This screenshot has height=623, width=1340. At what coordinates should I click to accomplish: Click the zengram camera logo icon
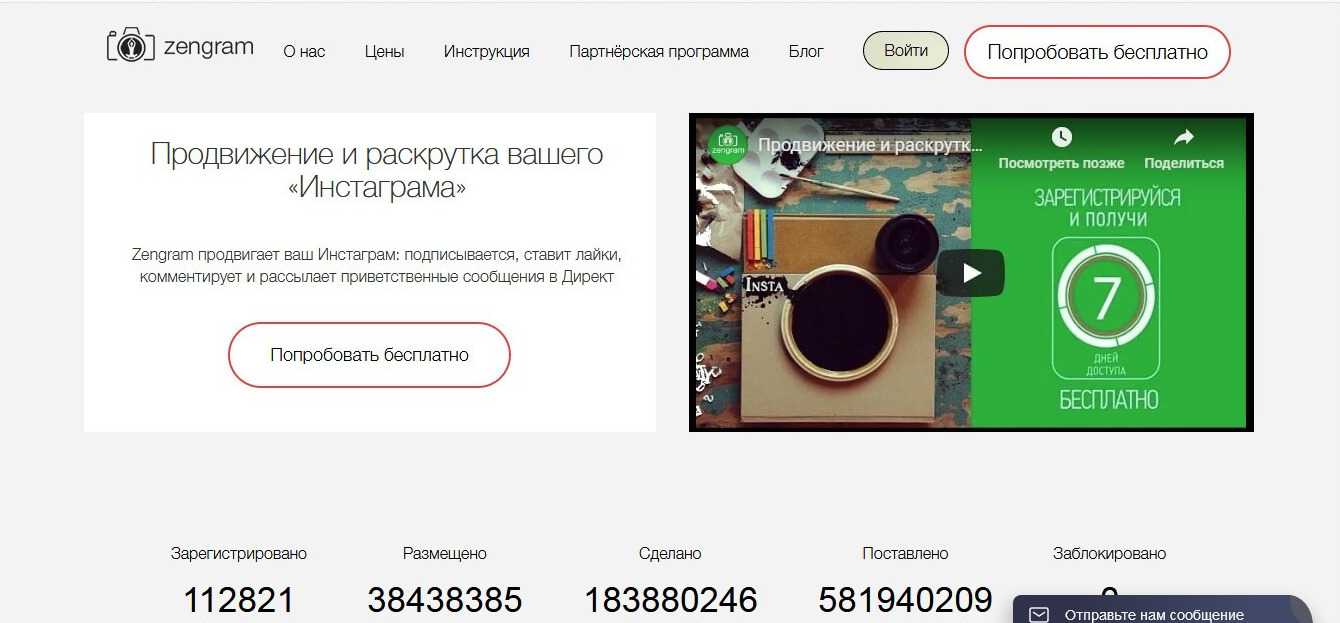point(131,46)
